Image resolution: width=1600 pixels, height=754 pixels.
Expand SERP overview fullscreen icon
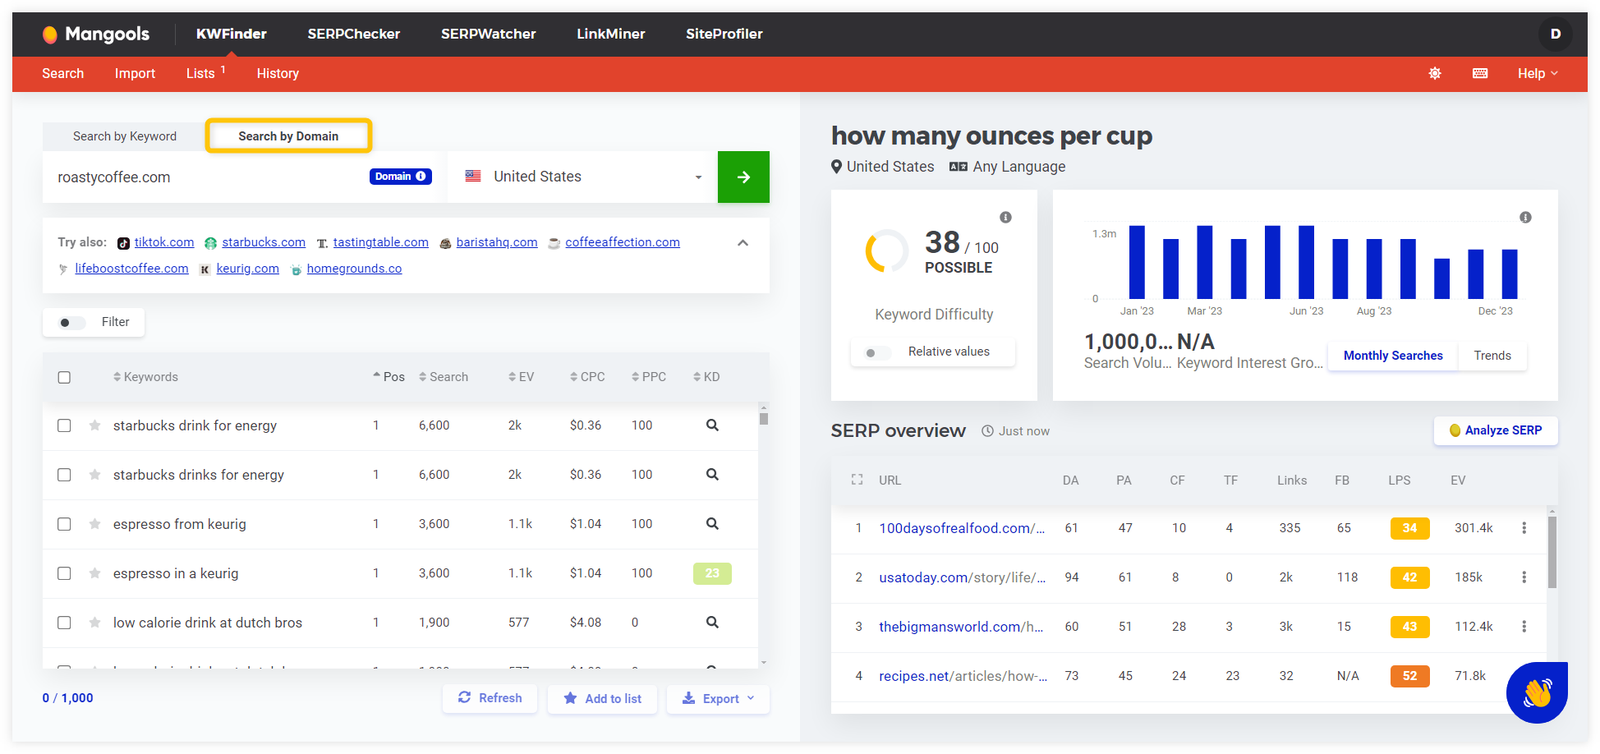coord(857,480)
